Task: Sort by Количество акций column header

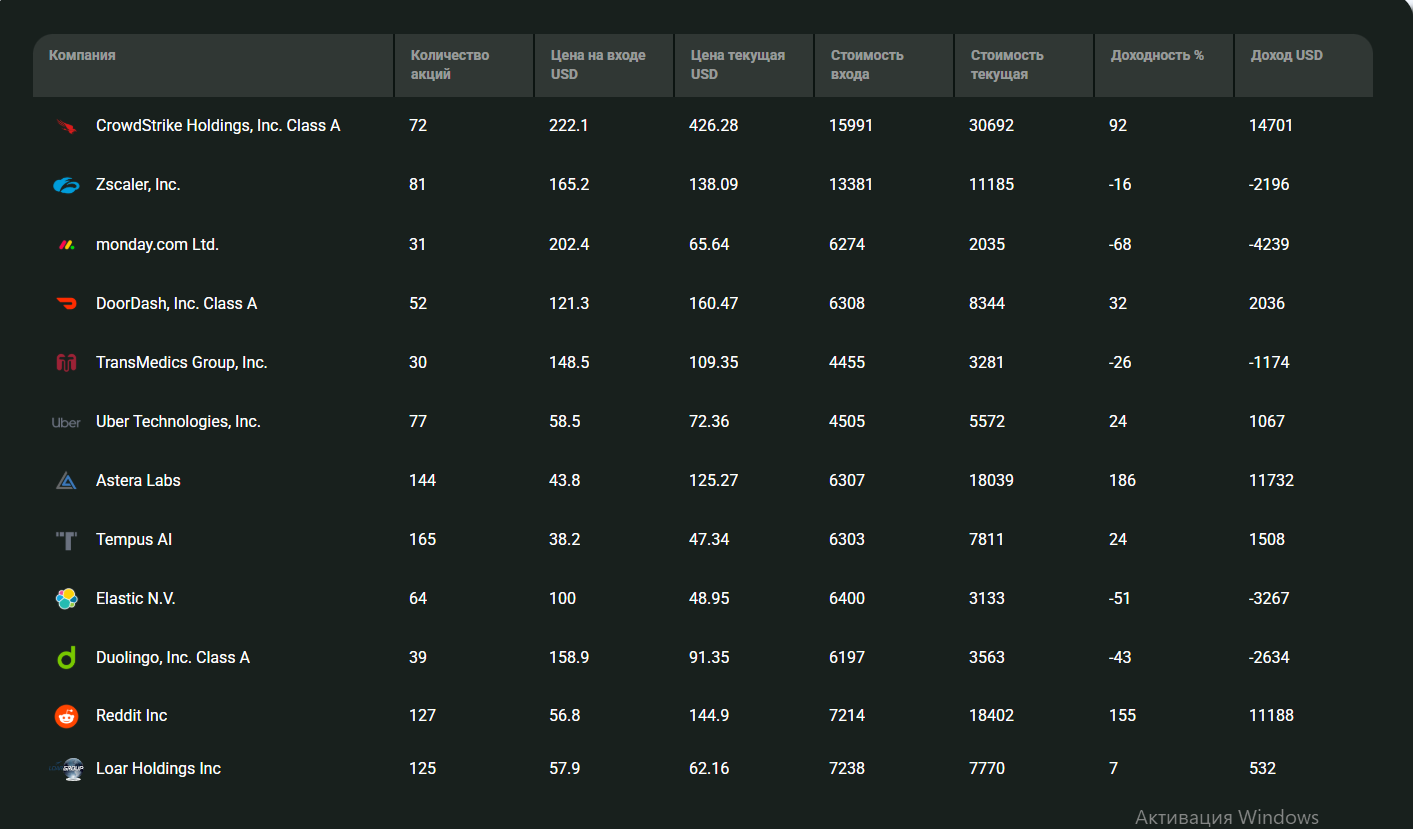Action: (x=449, y=65)
